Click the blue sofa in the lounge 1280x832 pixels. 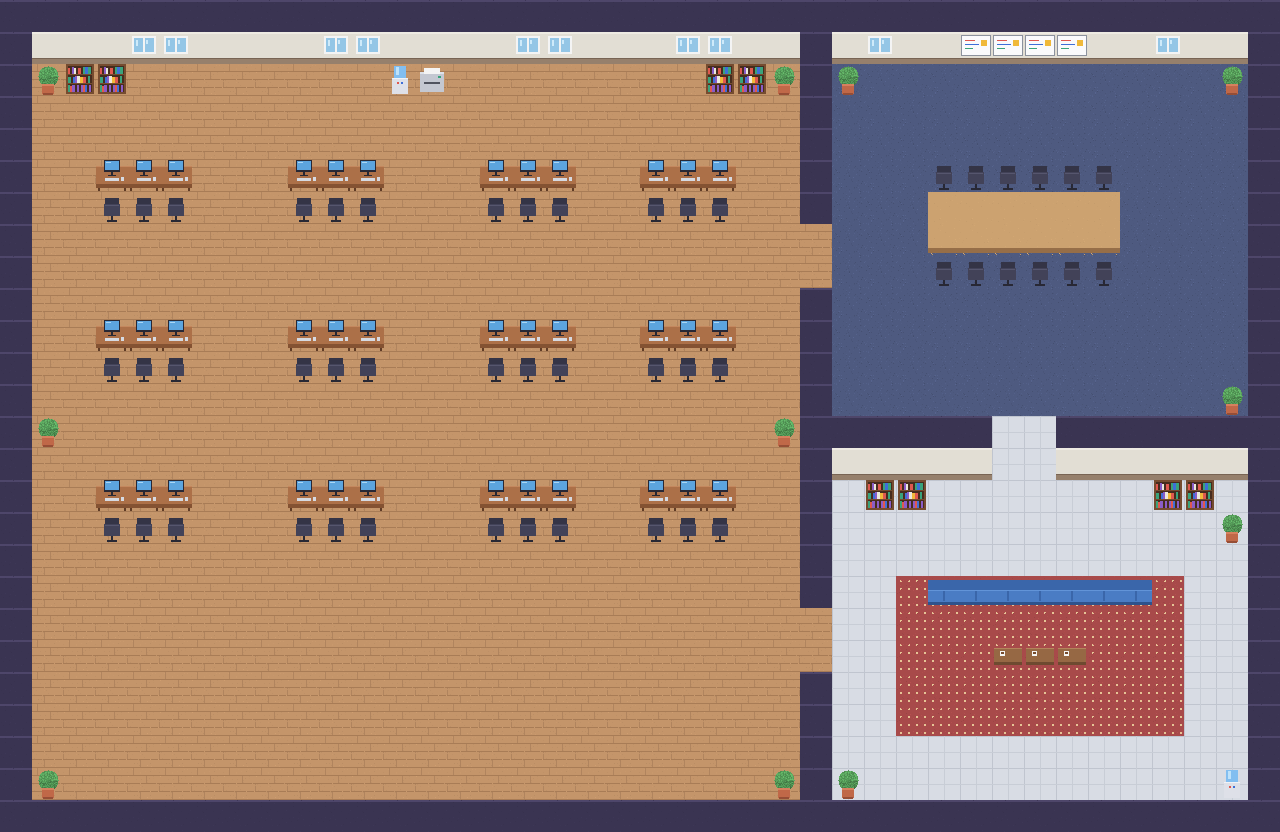click(1040, 592)
